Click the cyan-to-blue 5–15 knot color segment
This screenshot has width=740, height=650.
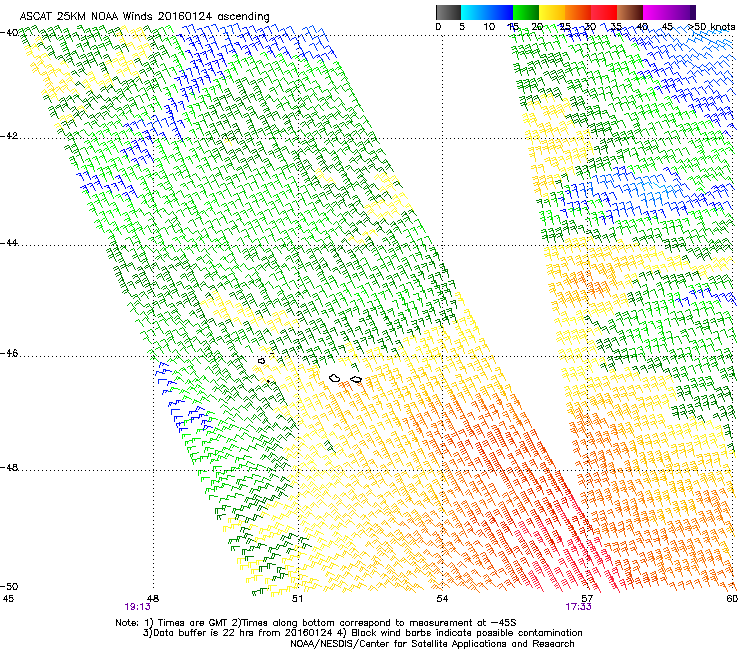pyautogui.click(x=487, y=12)
